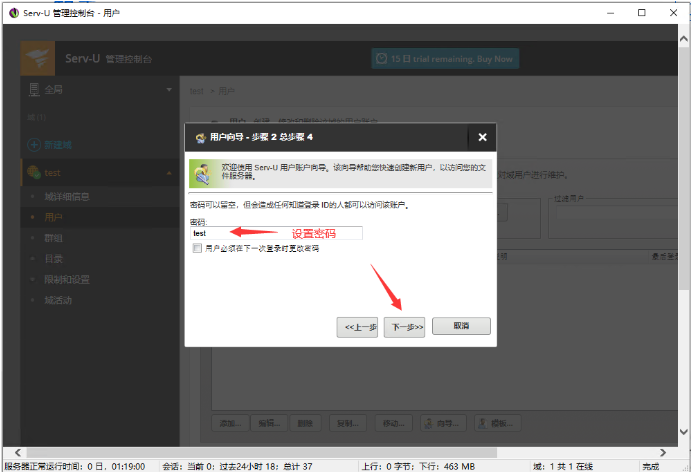
Task: Open 群组 in the sidebar menu
Action: (53, 238)
